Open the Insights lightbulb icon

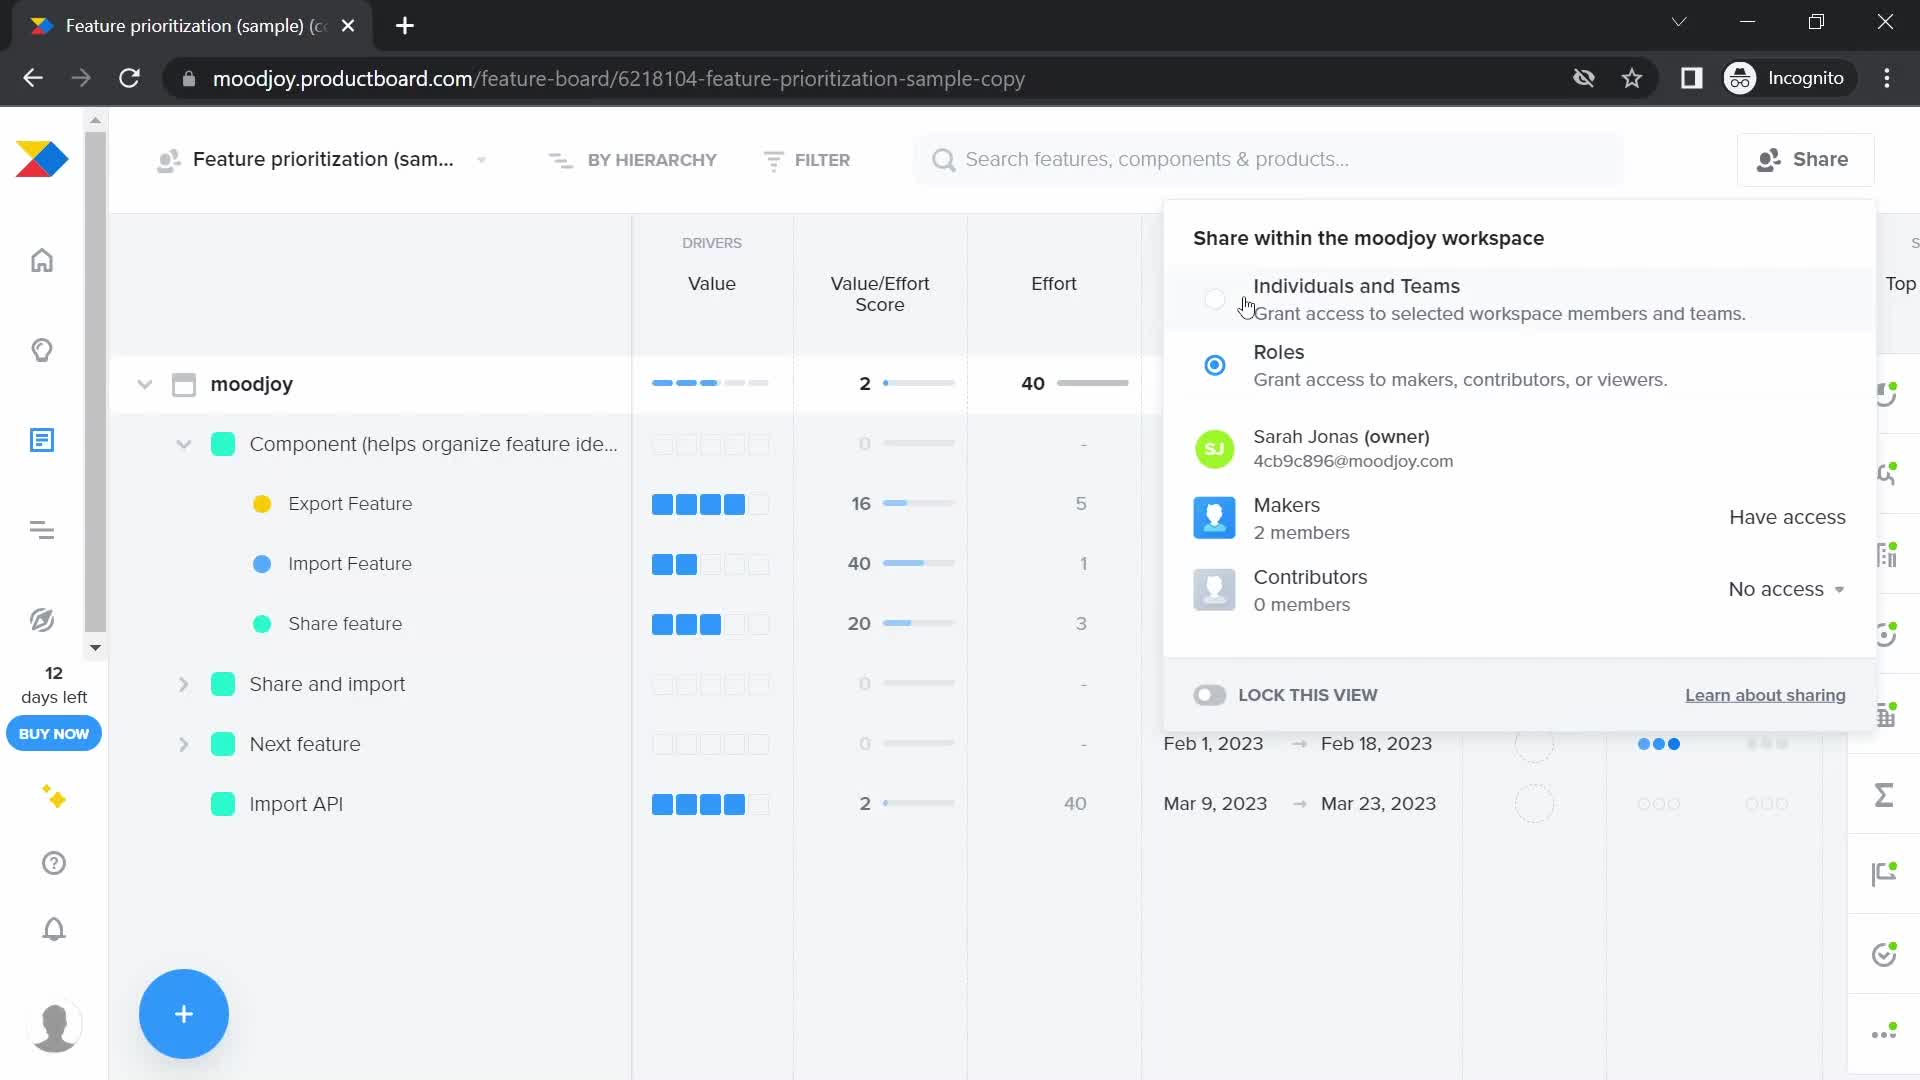[x=42, y=350]
